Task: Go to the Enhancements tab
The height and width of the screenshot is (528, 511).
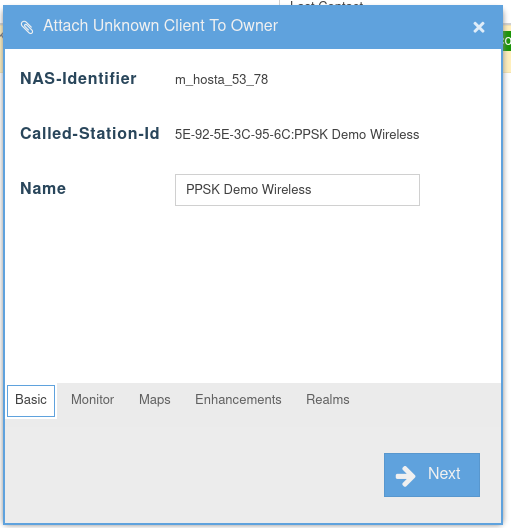Action: click(x=238, y=400)
